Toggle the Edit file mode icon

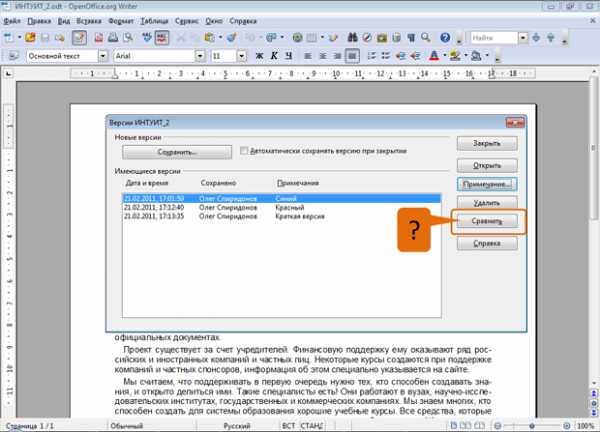point(80,37)
